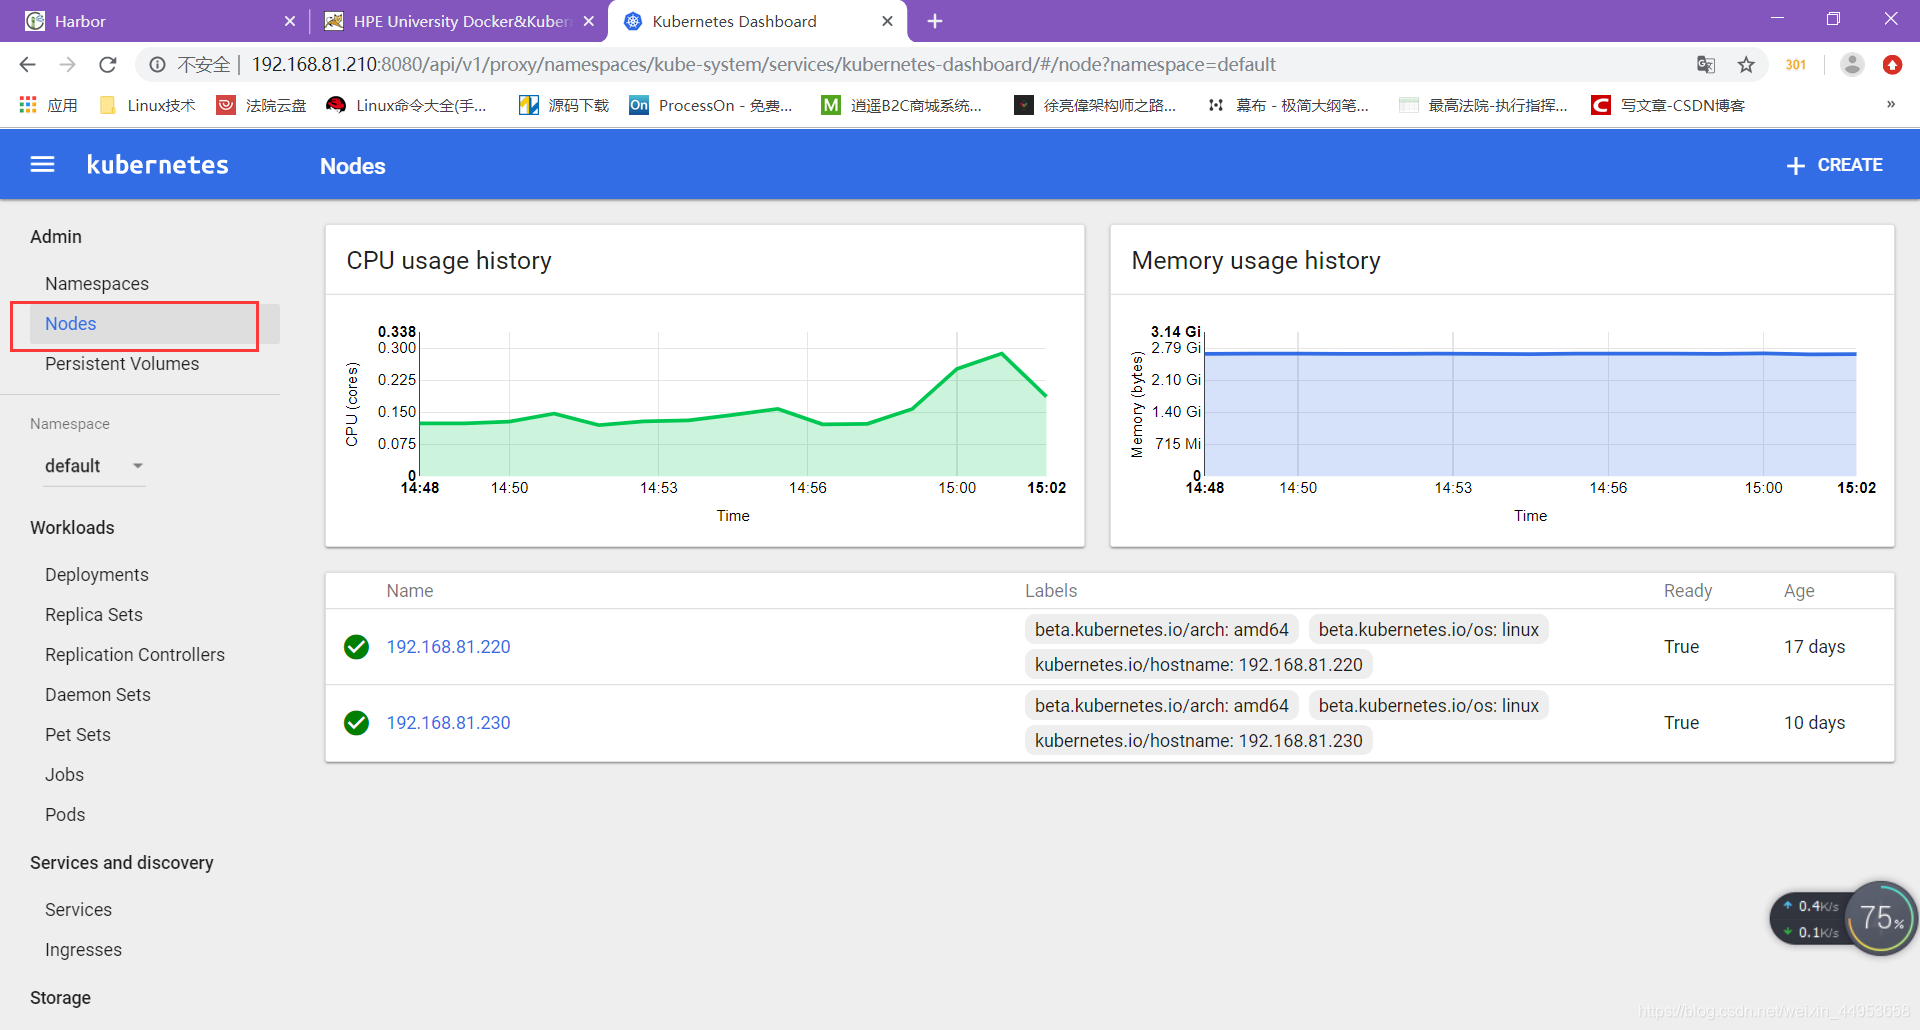This screenshot has width=1920, height=1030.
Task: Click the browser forward arrow
Action: pyautogui.click(x=67, y=65)
